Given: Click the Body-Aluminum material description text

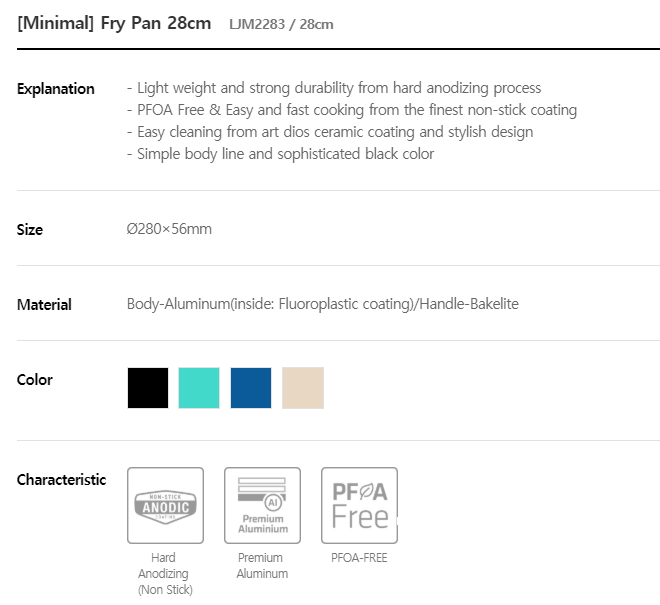Looking at the screenshot, I should click(323, 304).
